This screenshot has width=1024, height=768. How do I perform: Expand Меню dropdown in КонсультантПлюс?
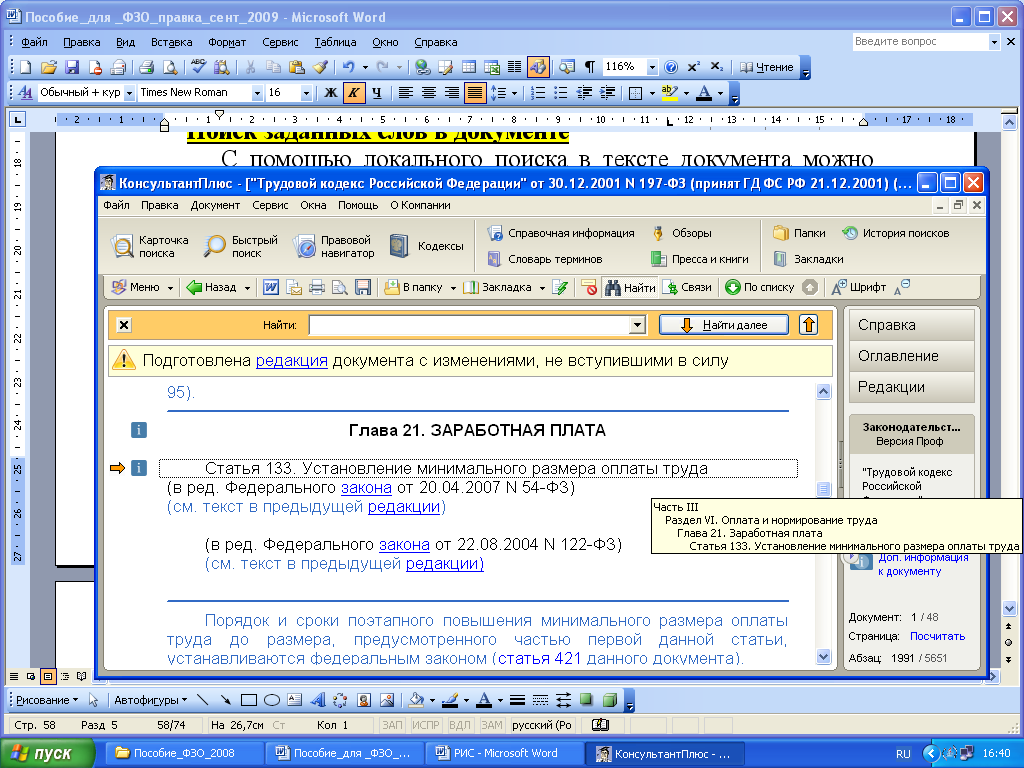pos(170,288)
